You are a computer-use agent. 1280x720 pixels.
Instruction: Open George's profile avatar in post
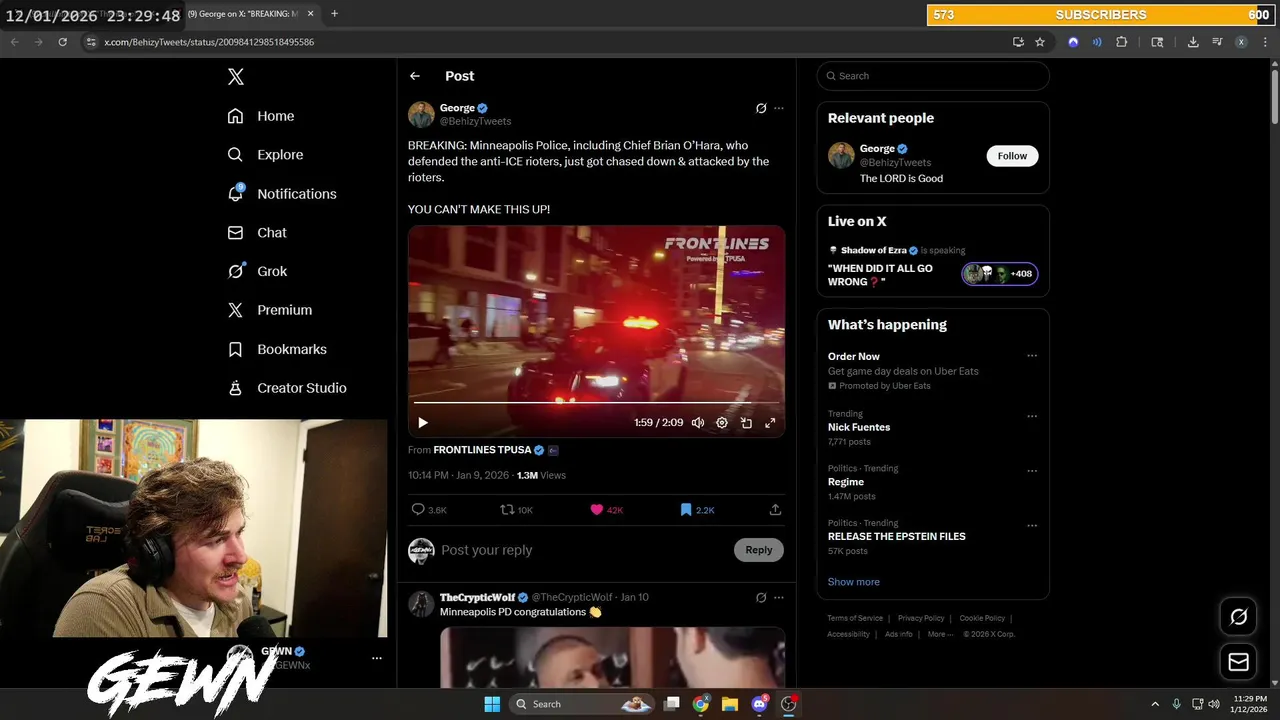(421, 114)
